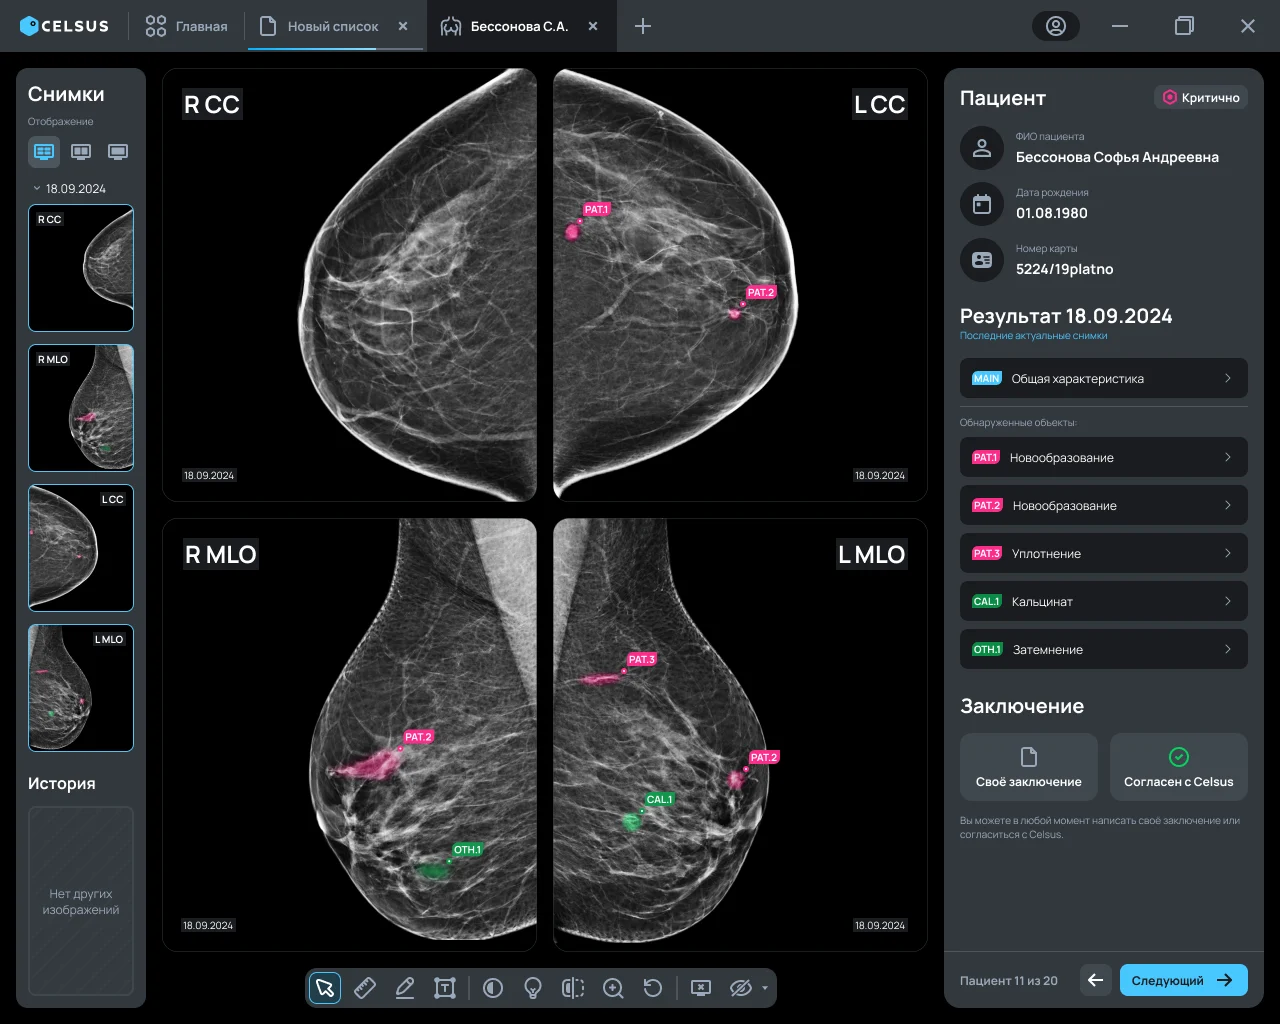Viewport: 1280px width, 1024px height.
Task: Open the user profile account icon
Action: 1056,26
